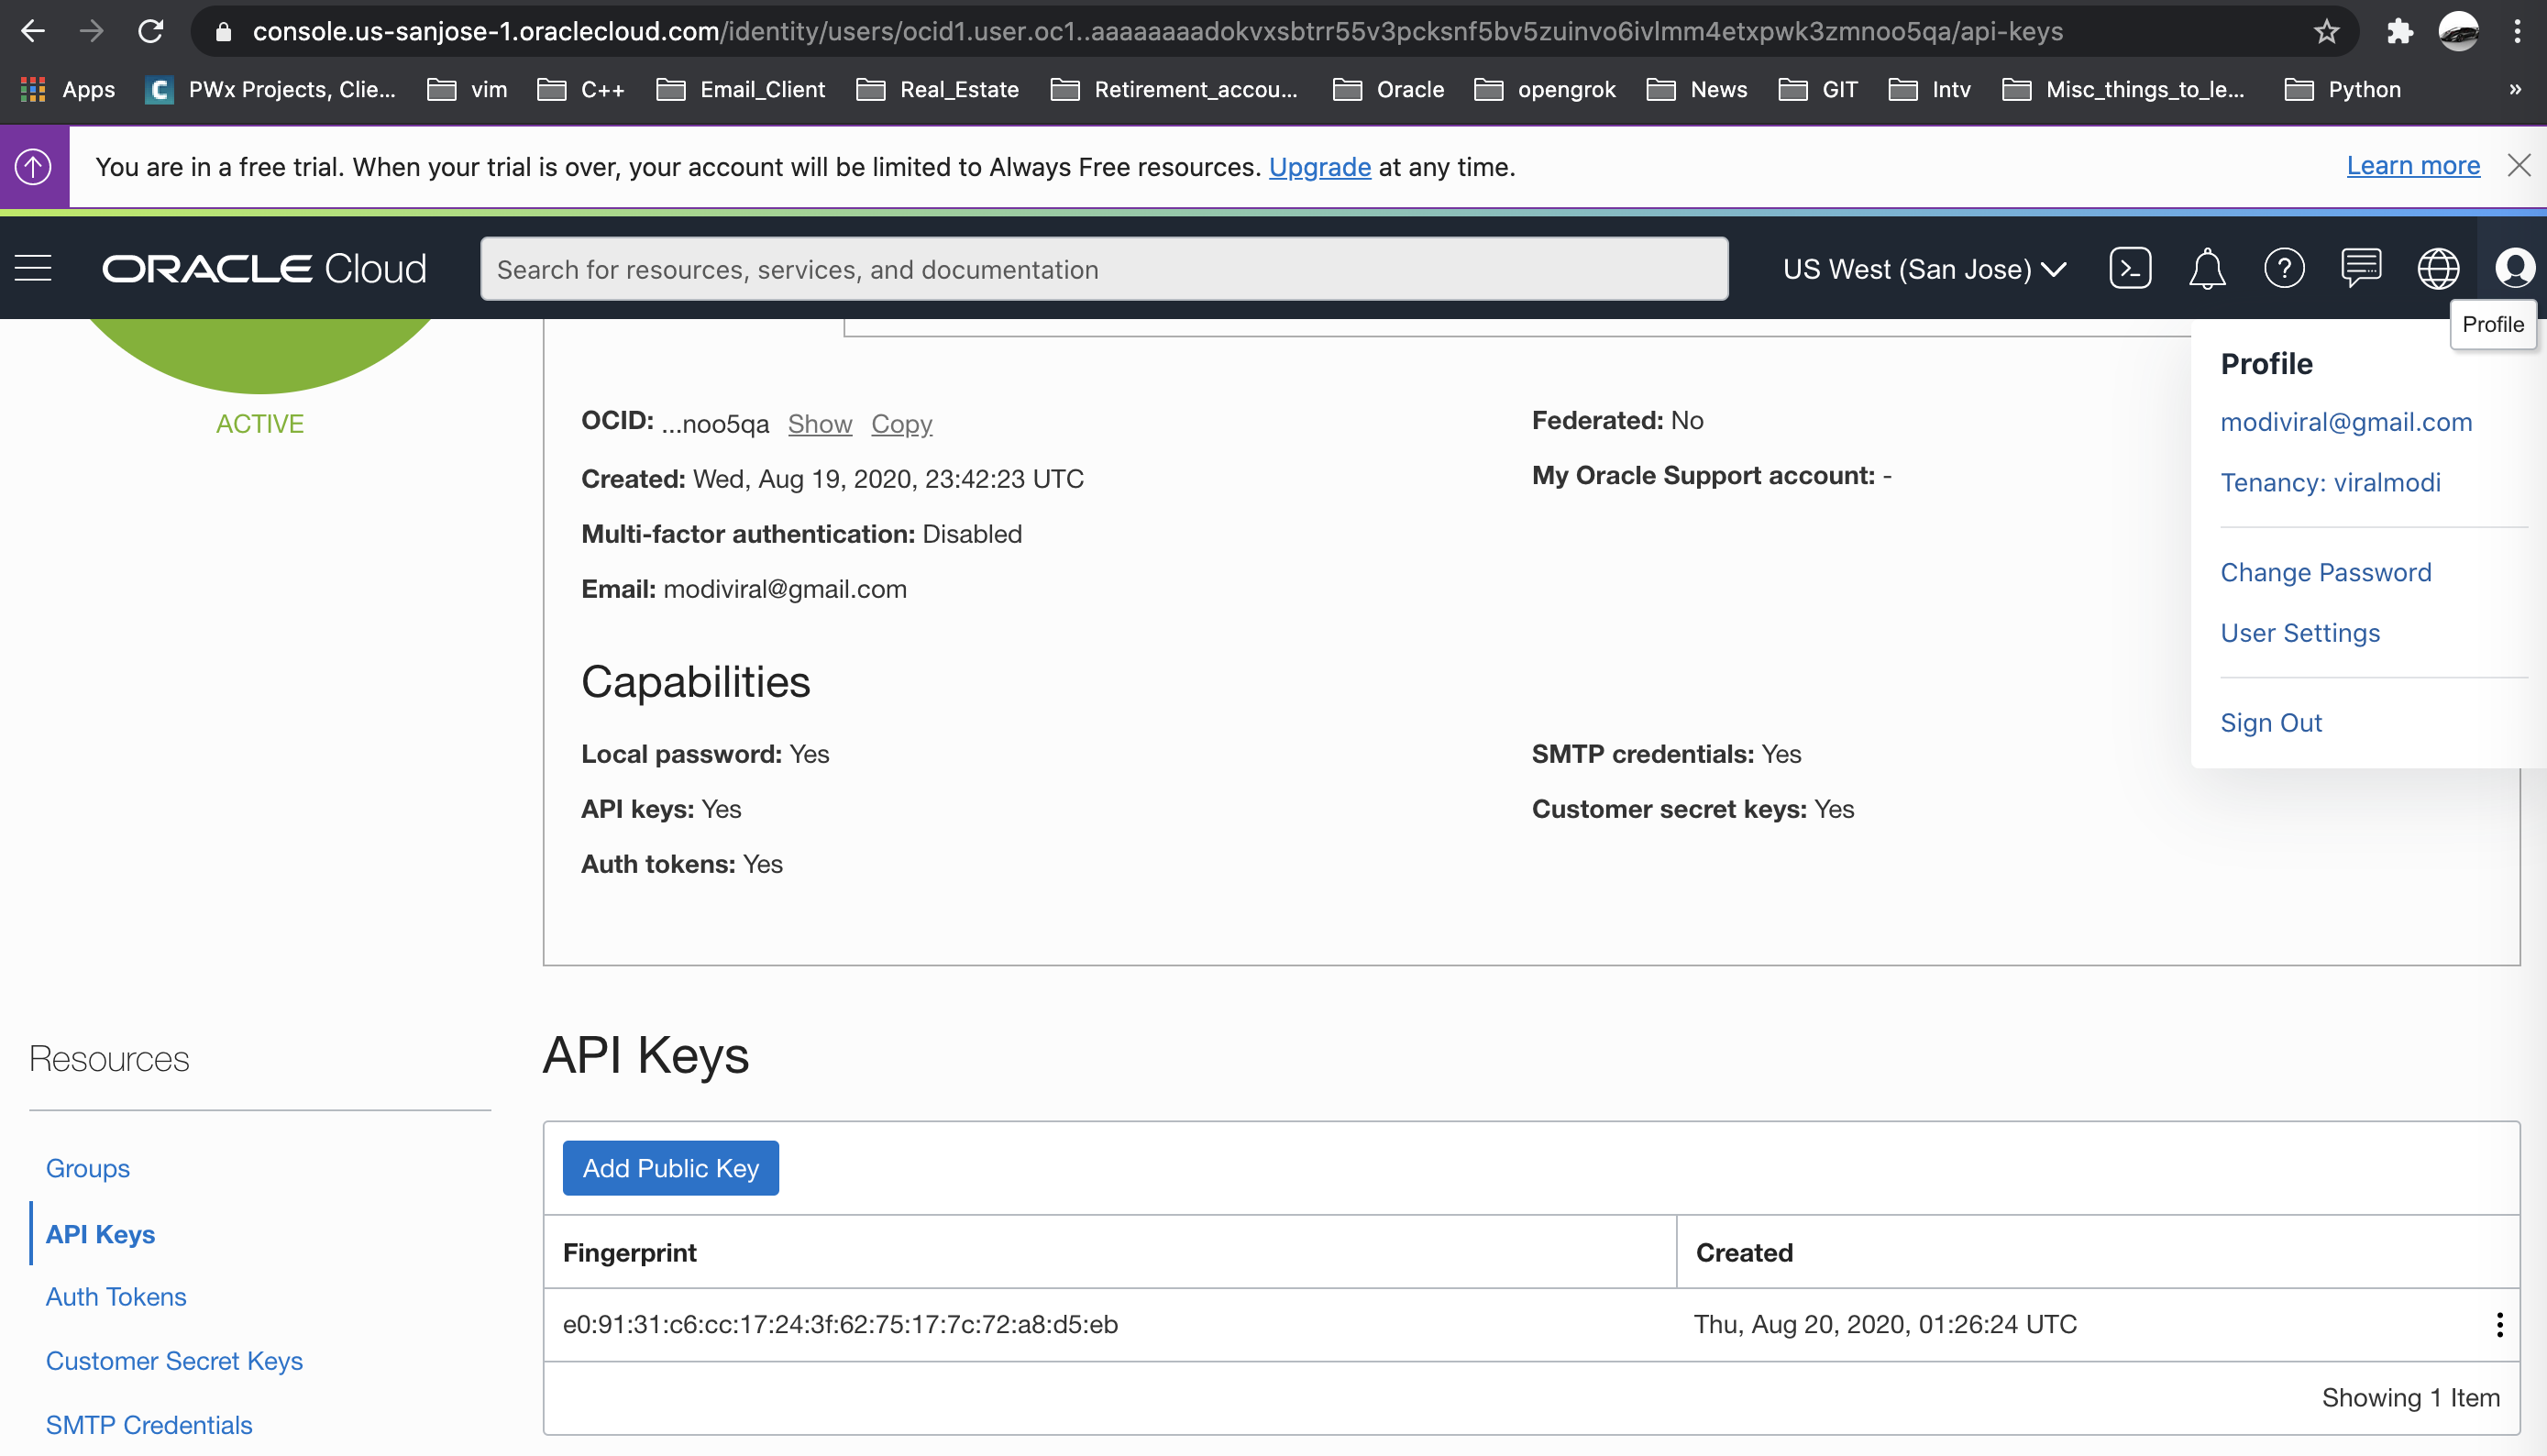Expand hidden bookmarks overflow chevron
This screenshot has width=2547, height=1456.
tap(2514, 89)
